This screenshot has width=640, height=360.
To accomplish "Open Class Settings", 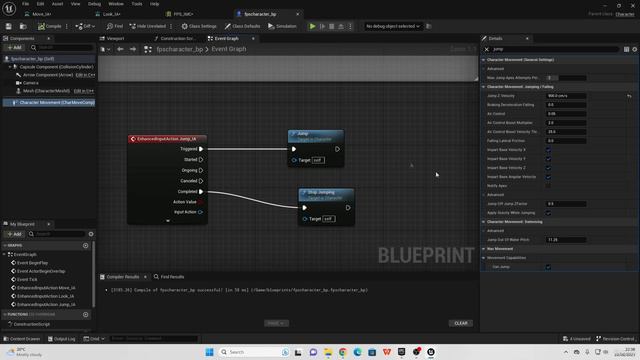I will coord(199,26).
